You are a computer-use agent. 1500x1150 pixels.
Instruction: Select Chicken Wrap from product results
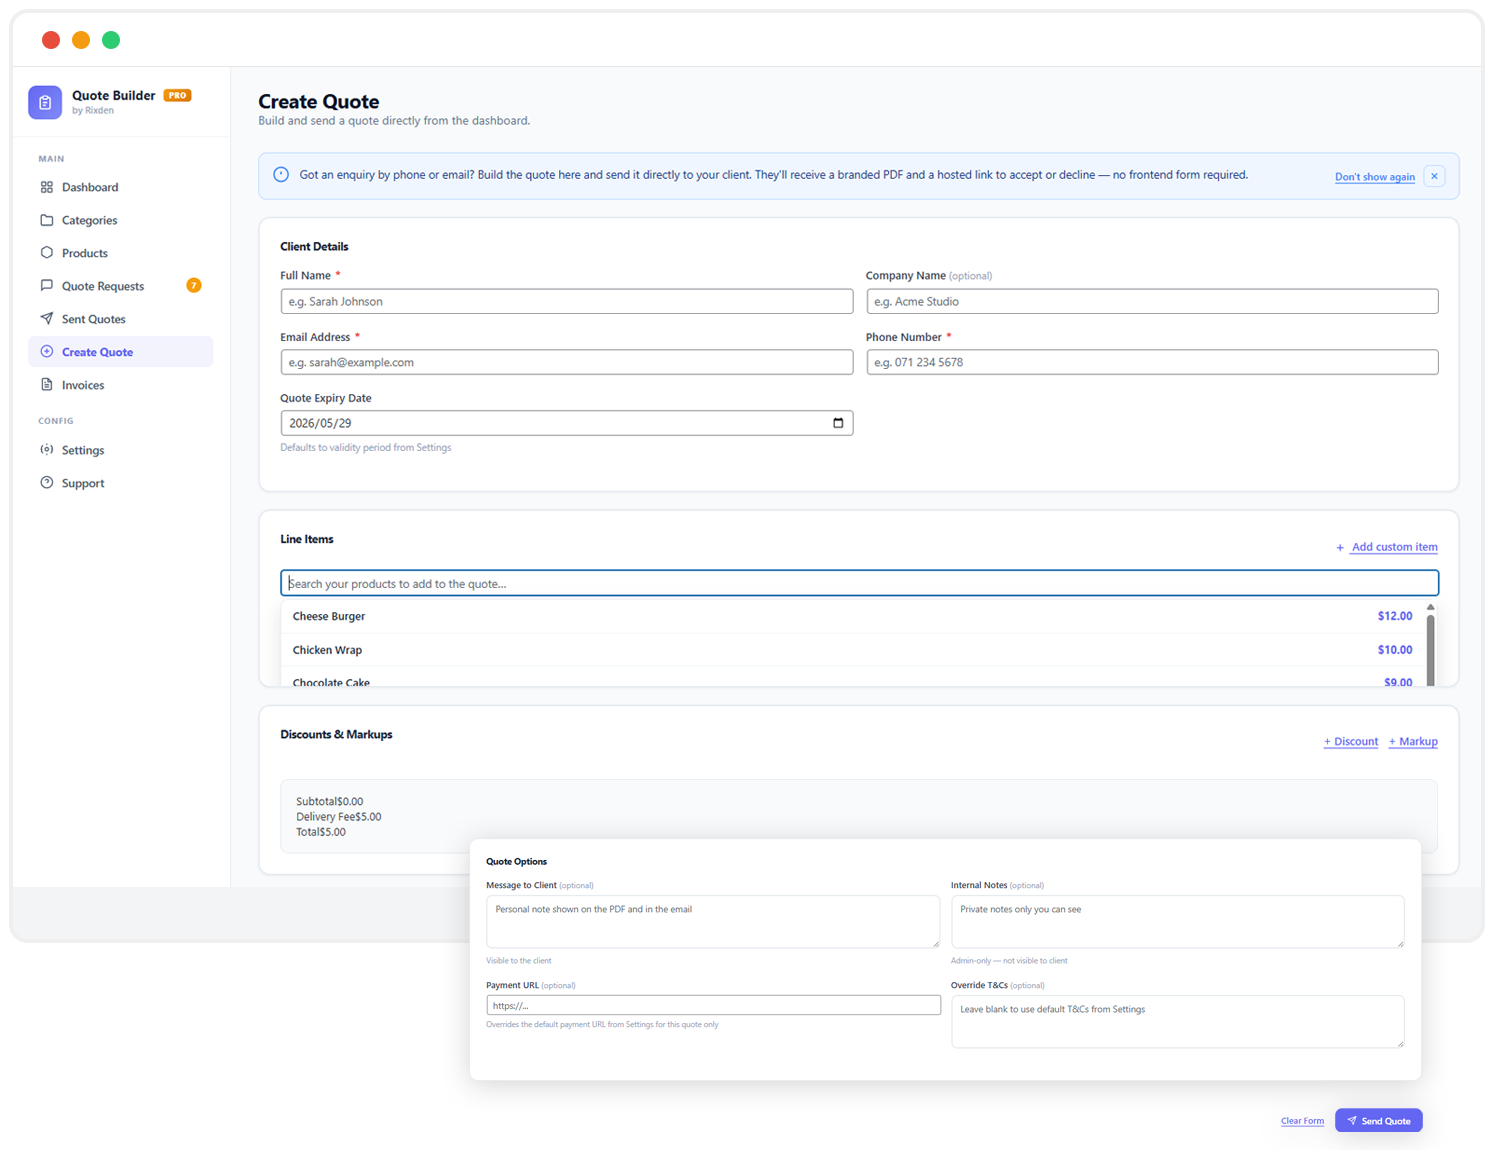[852, 650]
